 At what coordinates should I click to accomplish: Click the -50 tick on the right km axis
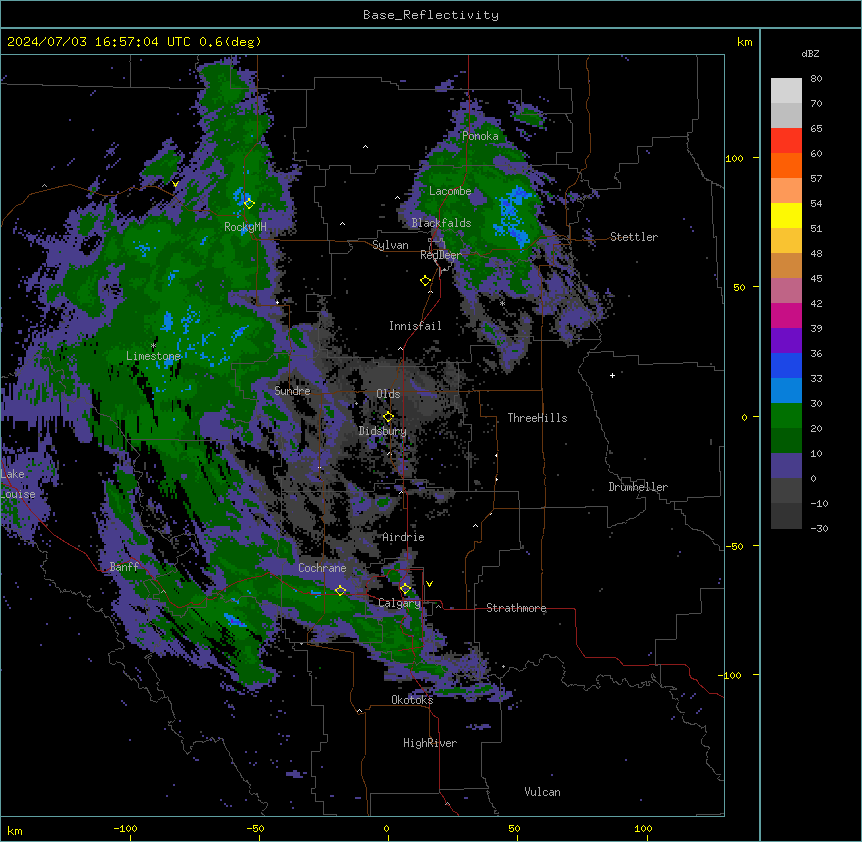[734, 546]
